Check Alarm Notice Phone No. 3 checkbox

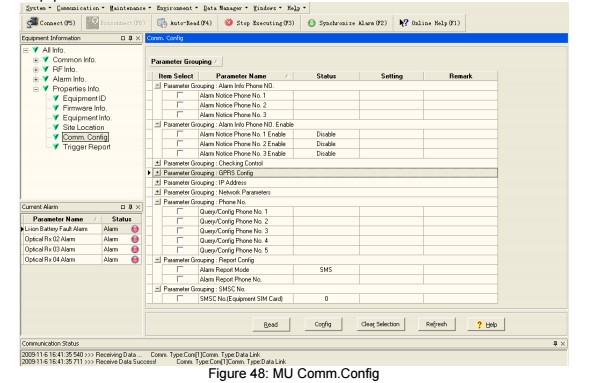click(180, 114)
